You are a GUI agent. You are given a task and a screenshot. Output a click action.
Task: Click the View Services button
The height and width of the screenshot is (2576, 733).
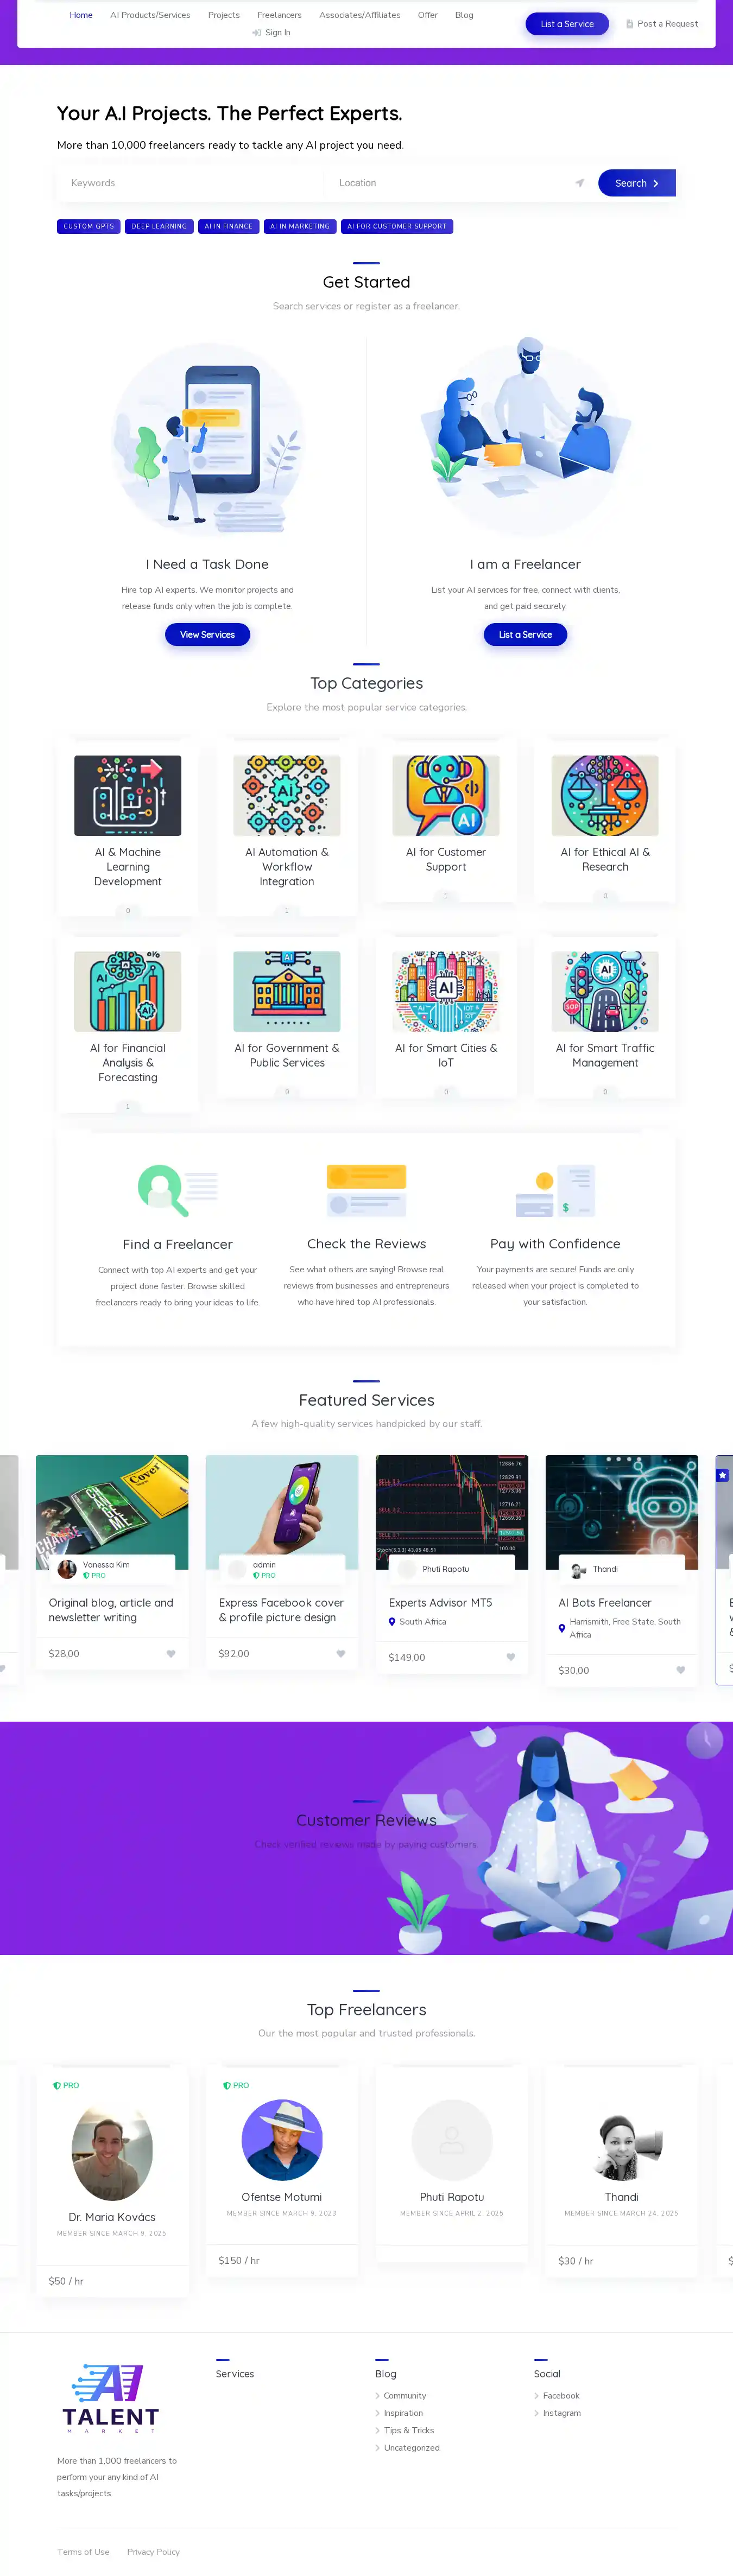click(207, 634)
